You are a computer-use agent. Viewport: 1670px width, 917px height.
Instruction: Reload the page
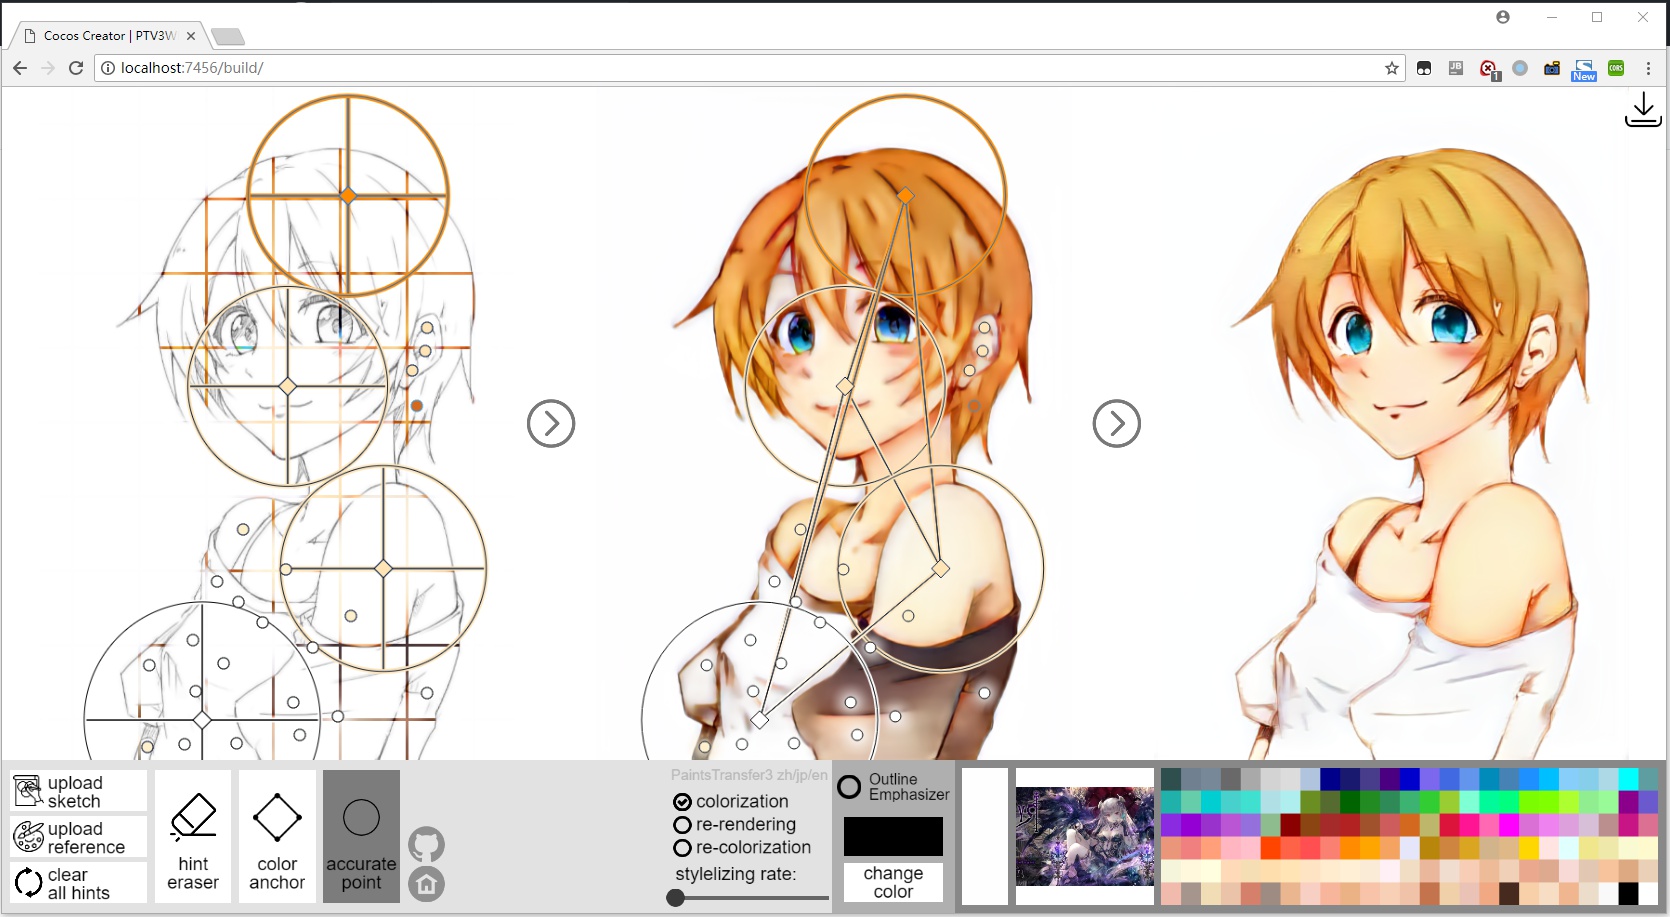[76, 68]
